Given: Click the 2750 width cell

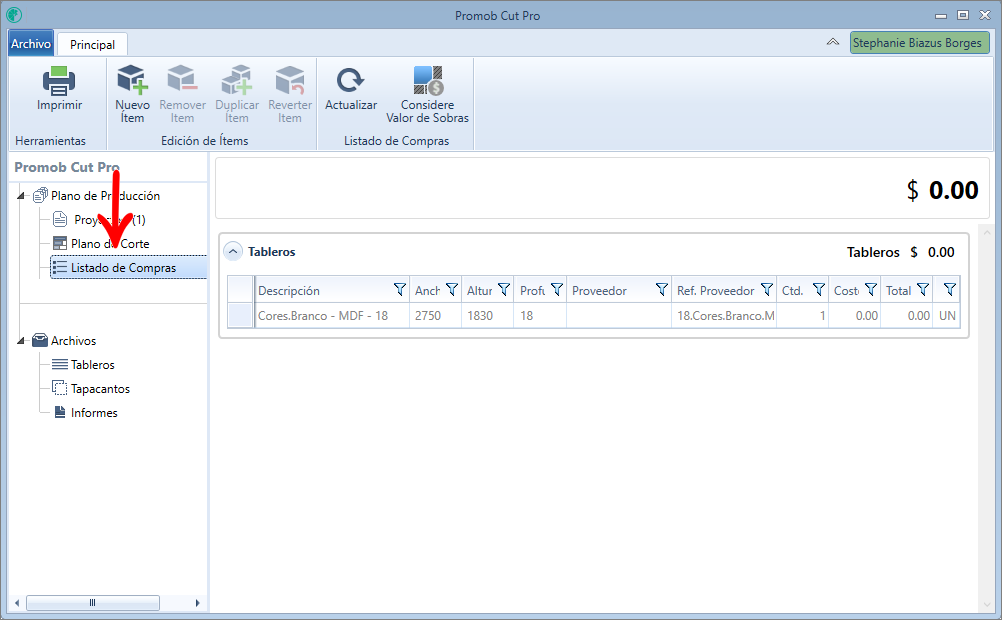Looking at the screenshot, I should pyautogui.click(x=436, y=315).
